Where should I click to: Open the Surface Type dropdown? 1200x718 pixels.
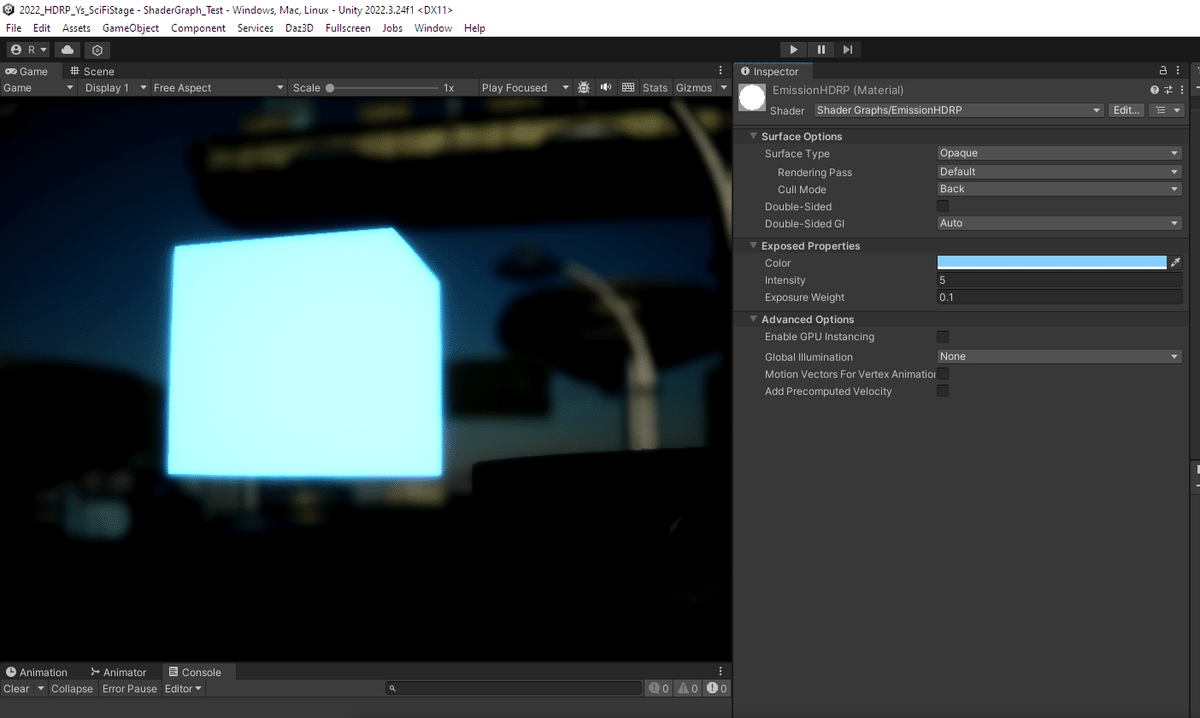click(x=1058, y=153)
